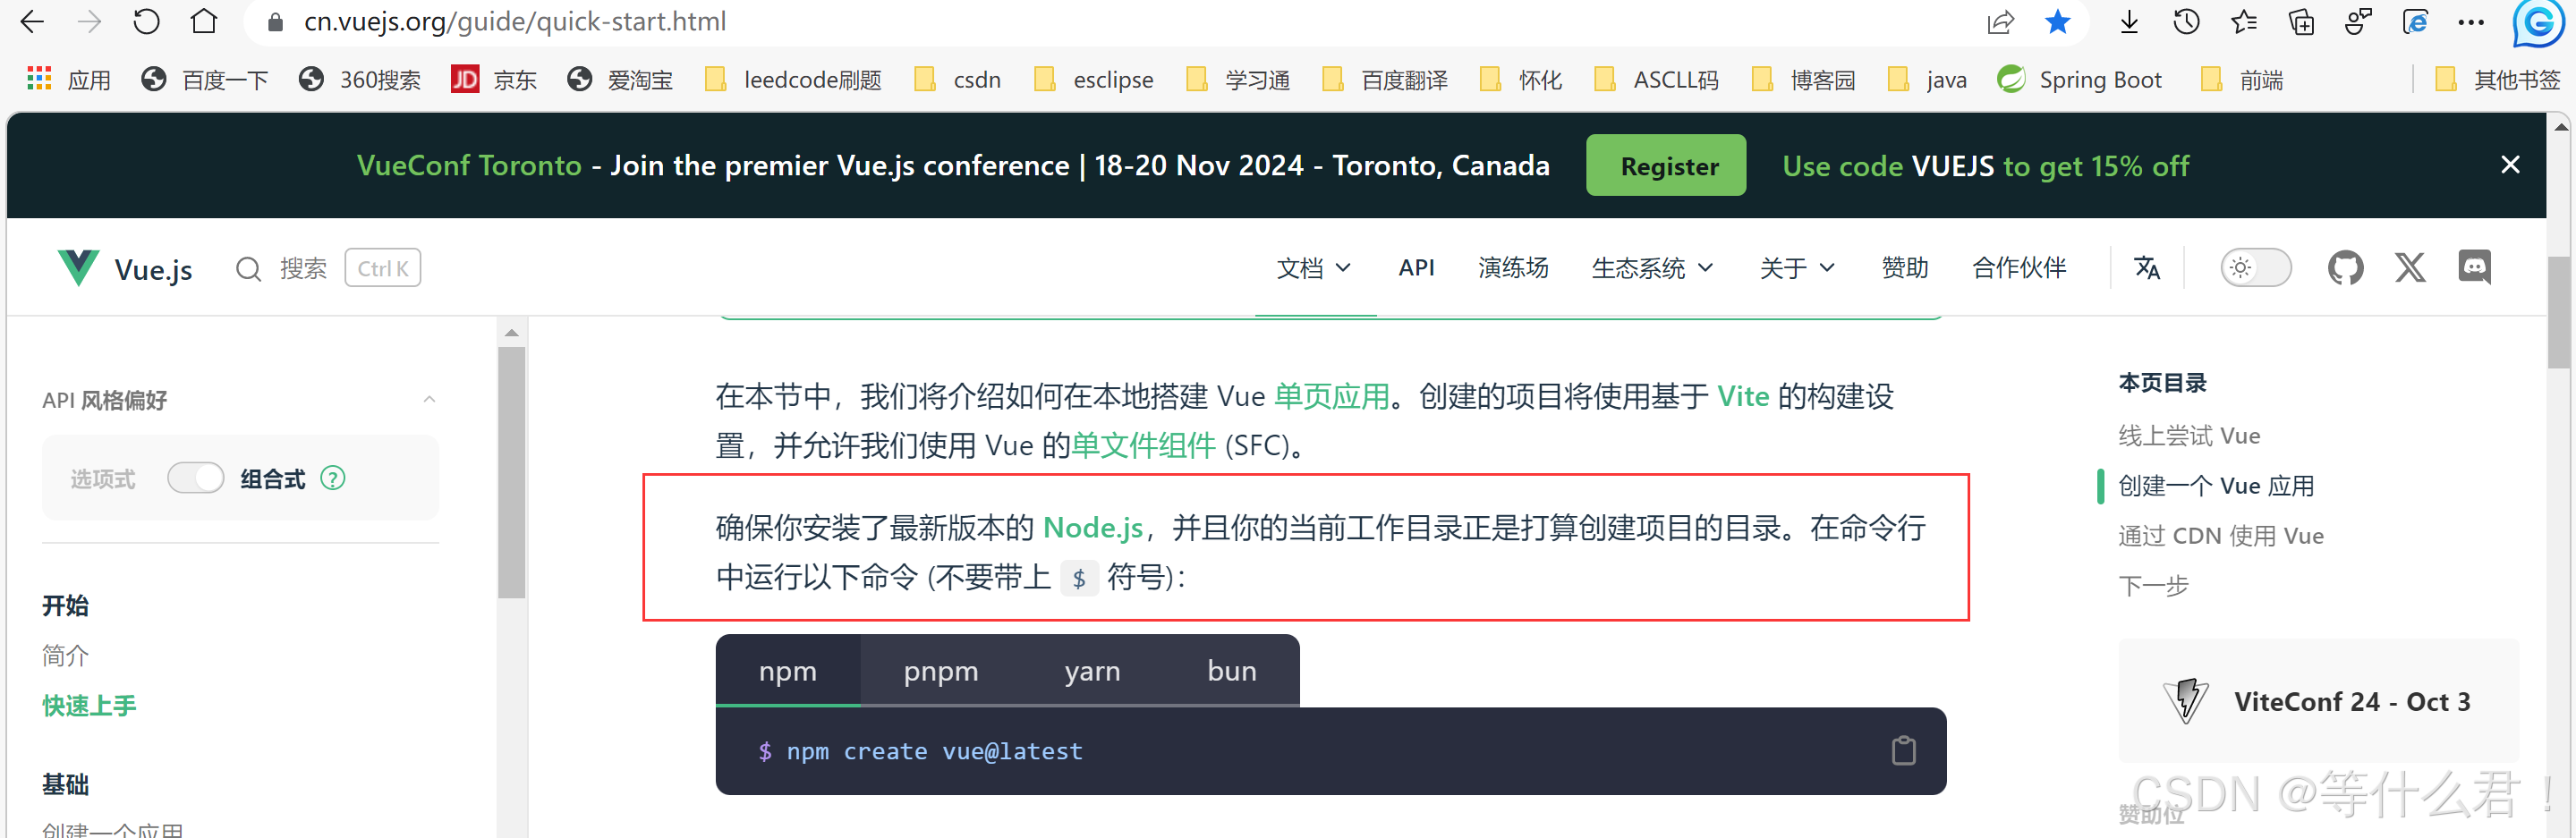Open browser history icon
The height and width of the screenshot is (838, 2576).
pos(2186,22)
